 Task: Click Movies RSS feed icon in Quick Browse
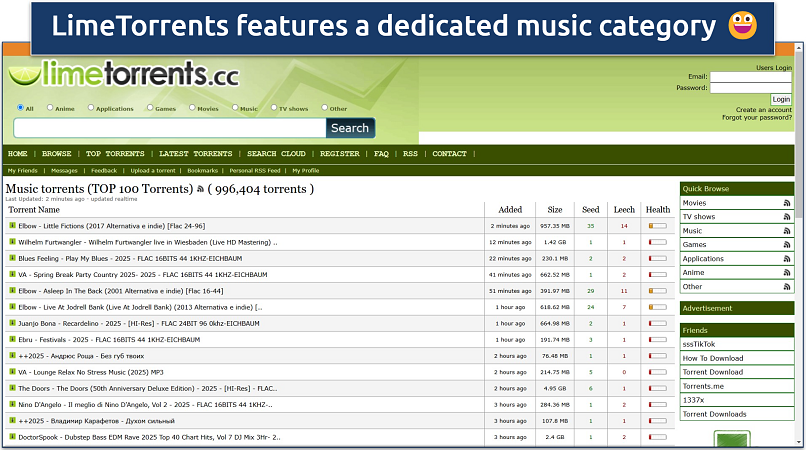[786, 203]
